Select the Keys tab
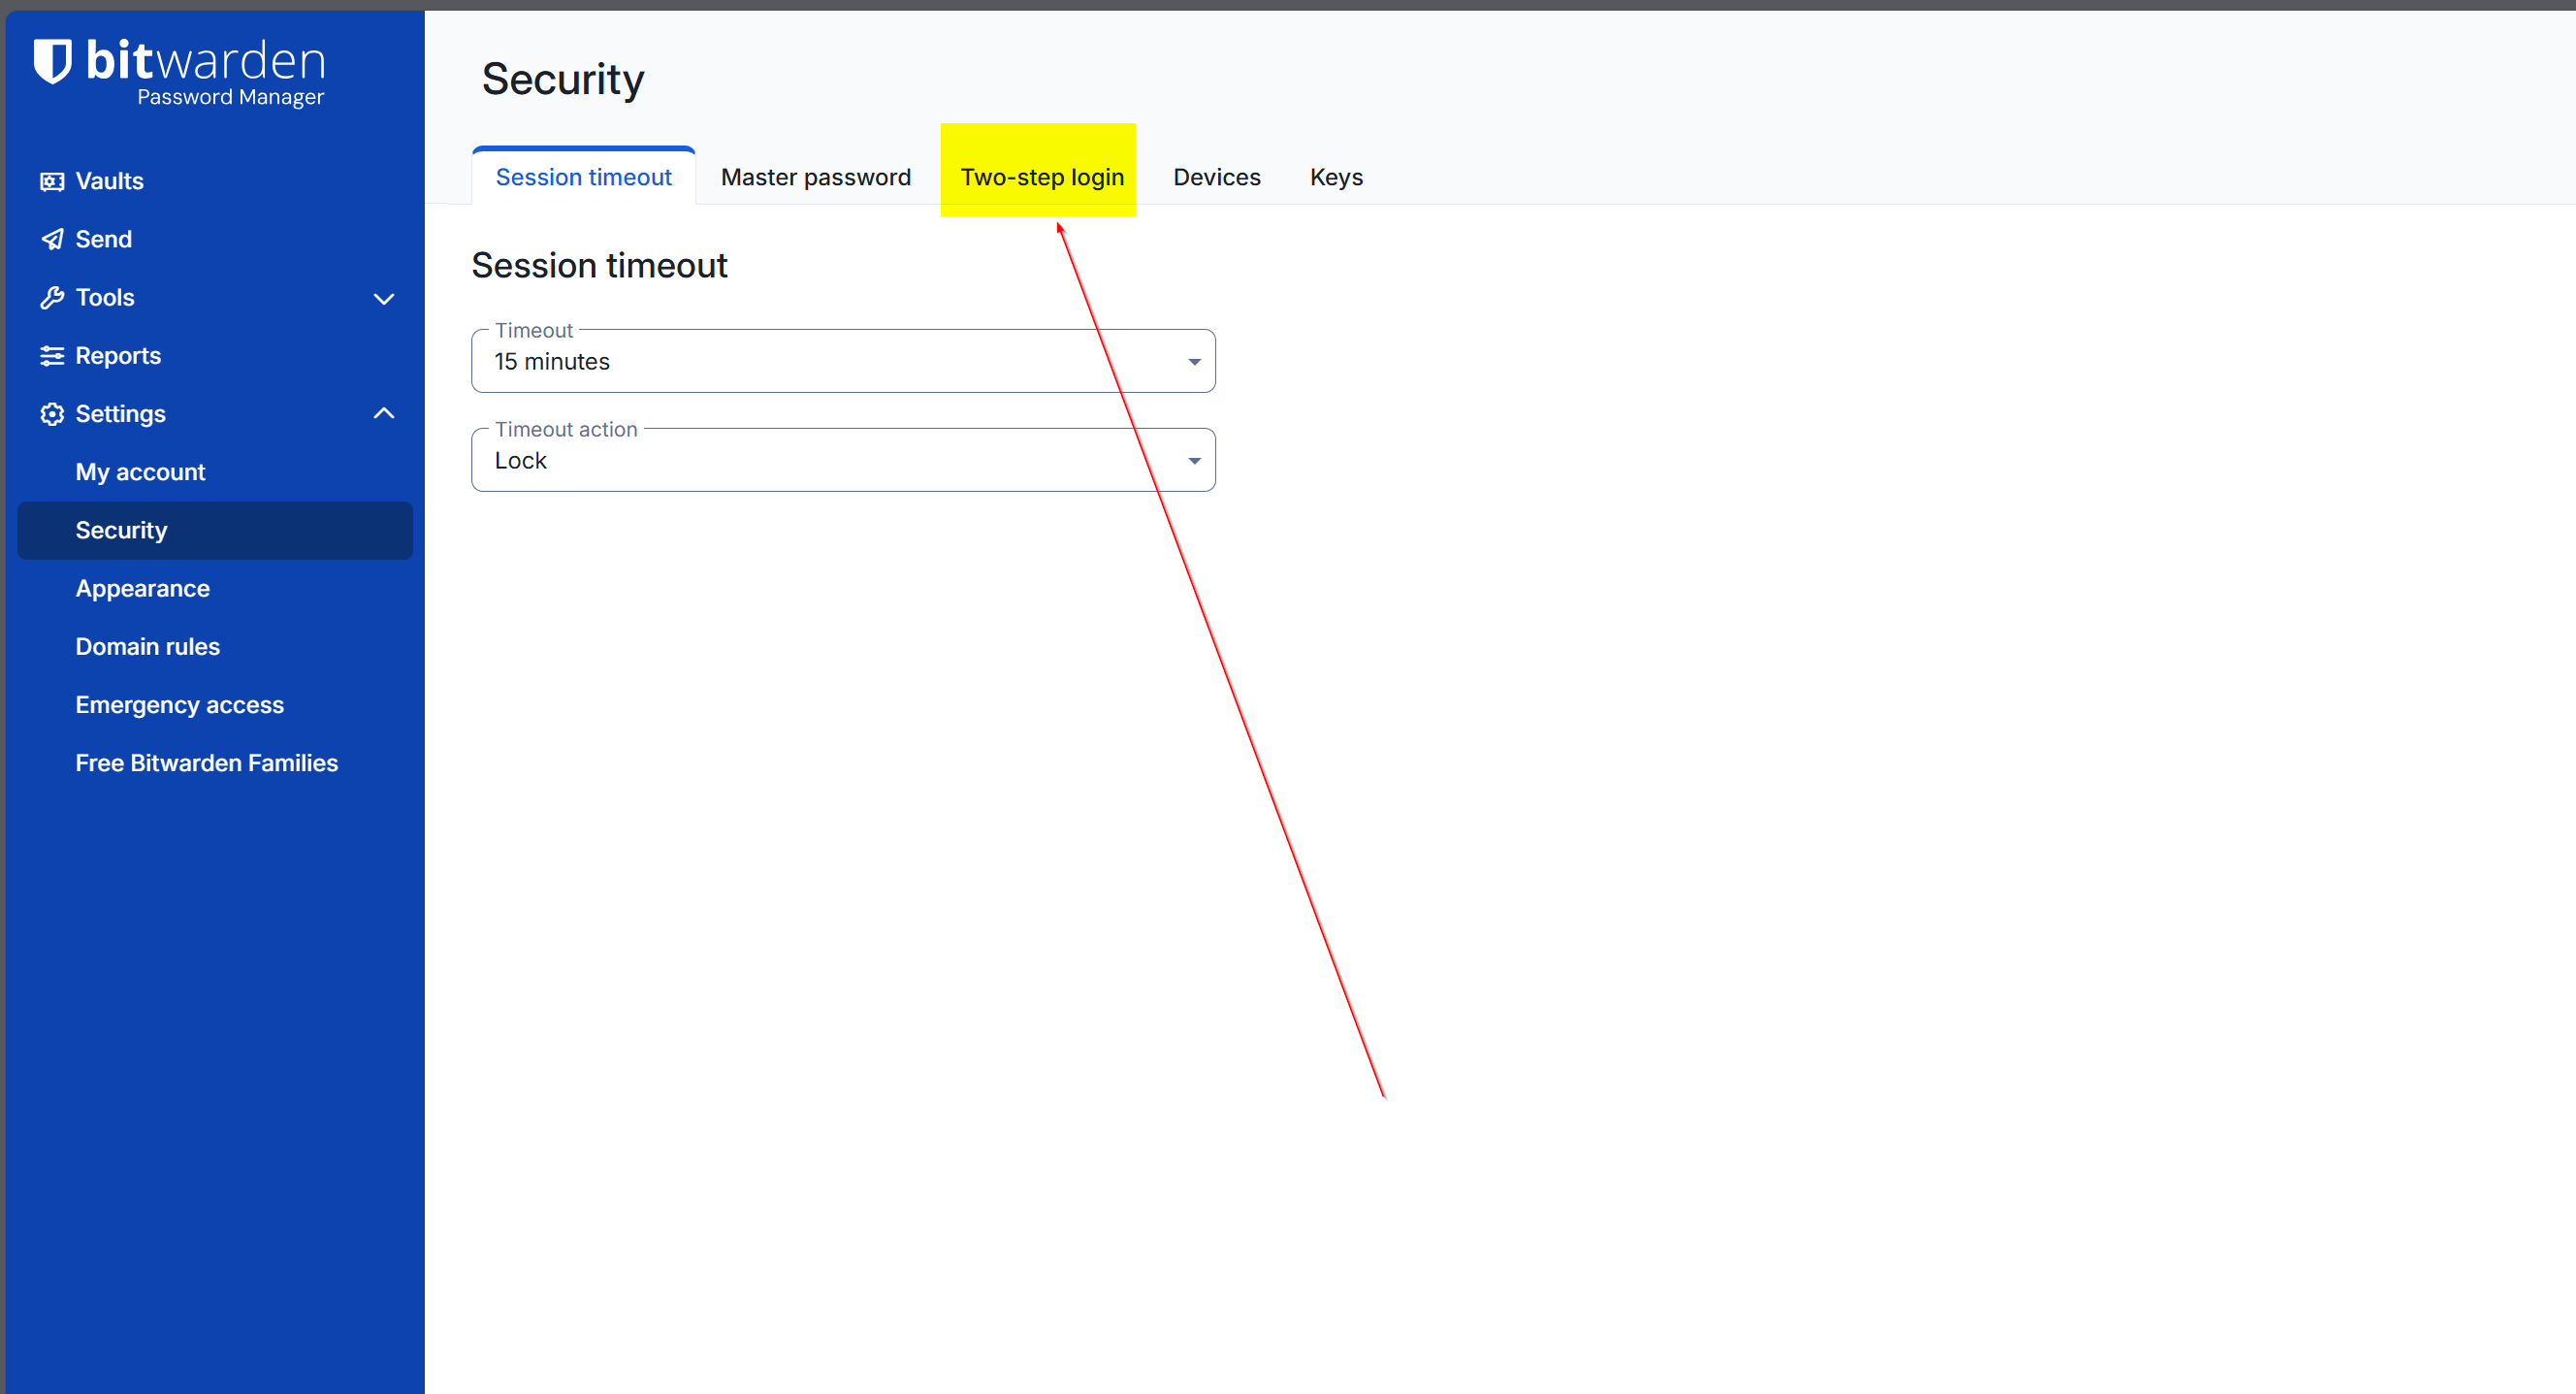Screen dimensions: 2576x1394 (1335, 177)
